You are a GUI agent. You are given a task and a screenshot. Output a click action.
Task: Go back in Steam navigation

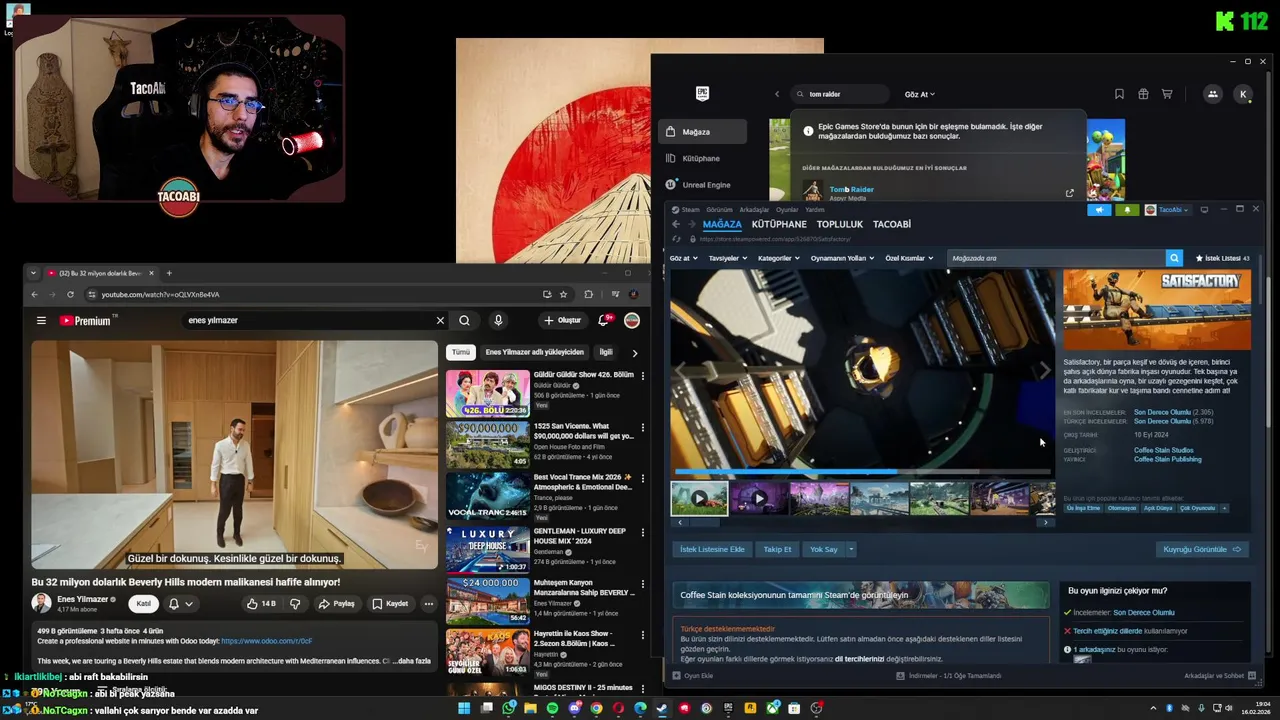[675, 224]
